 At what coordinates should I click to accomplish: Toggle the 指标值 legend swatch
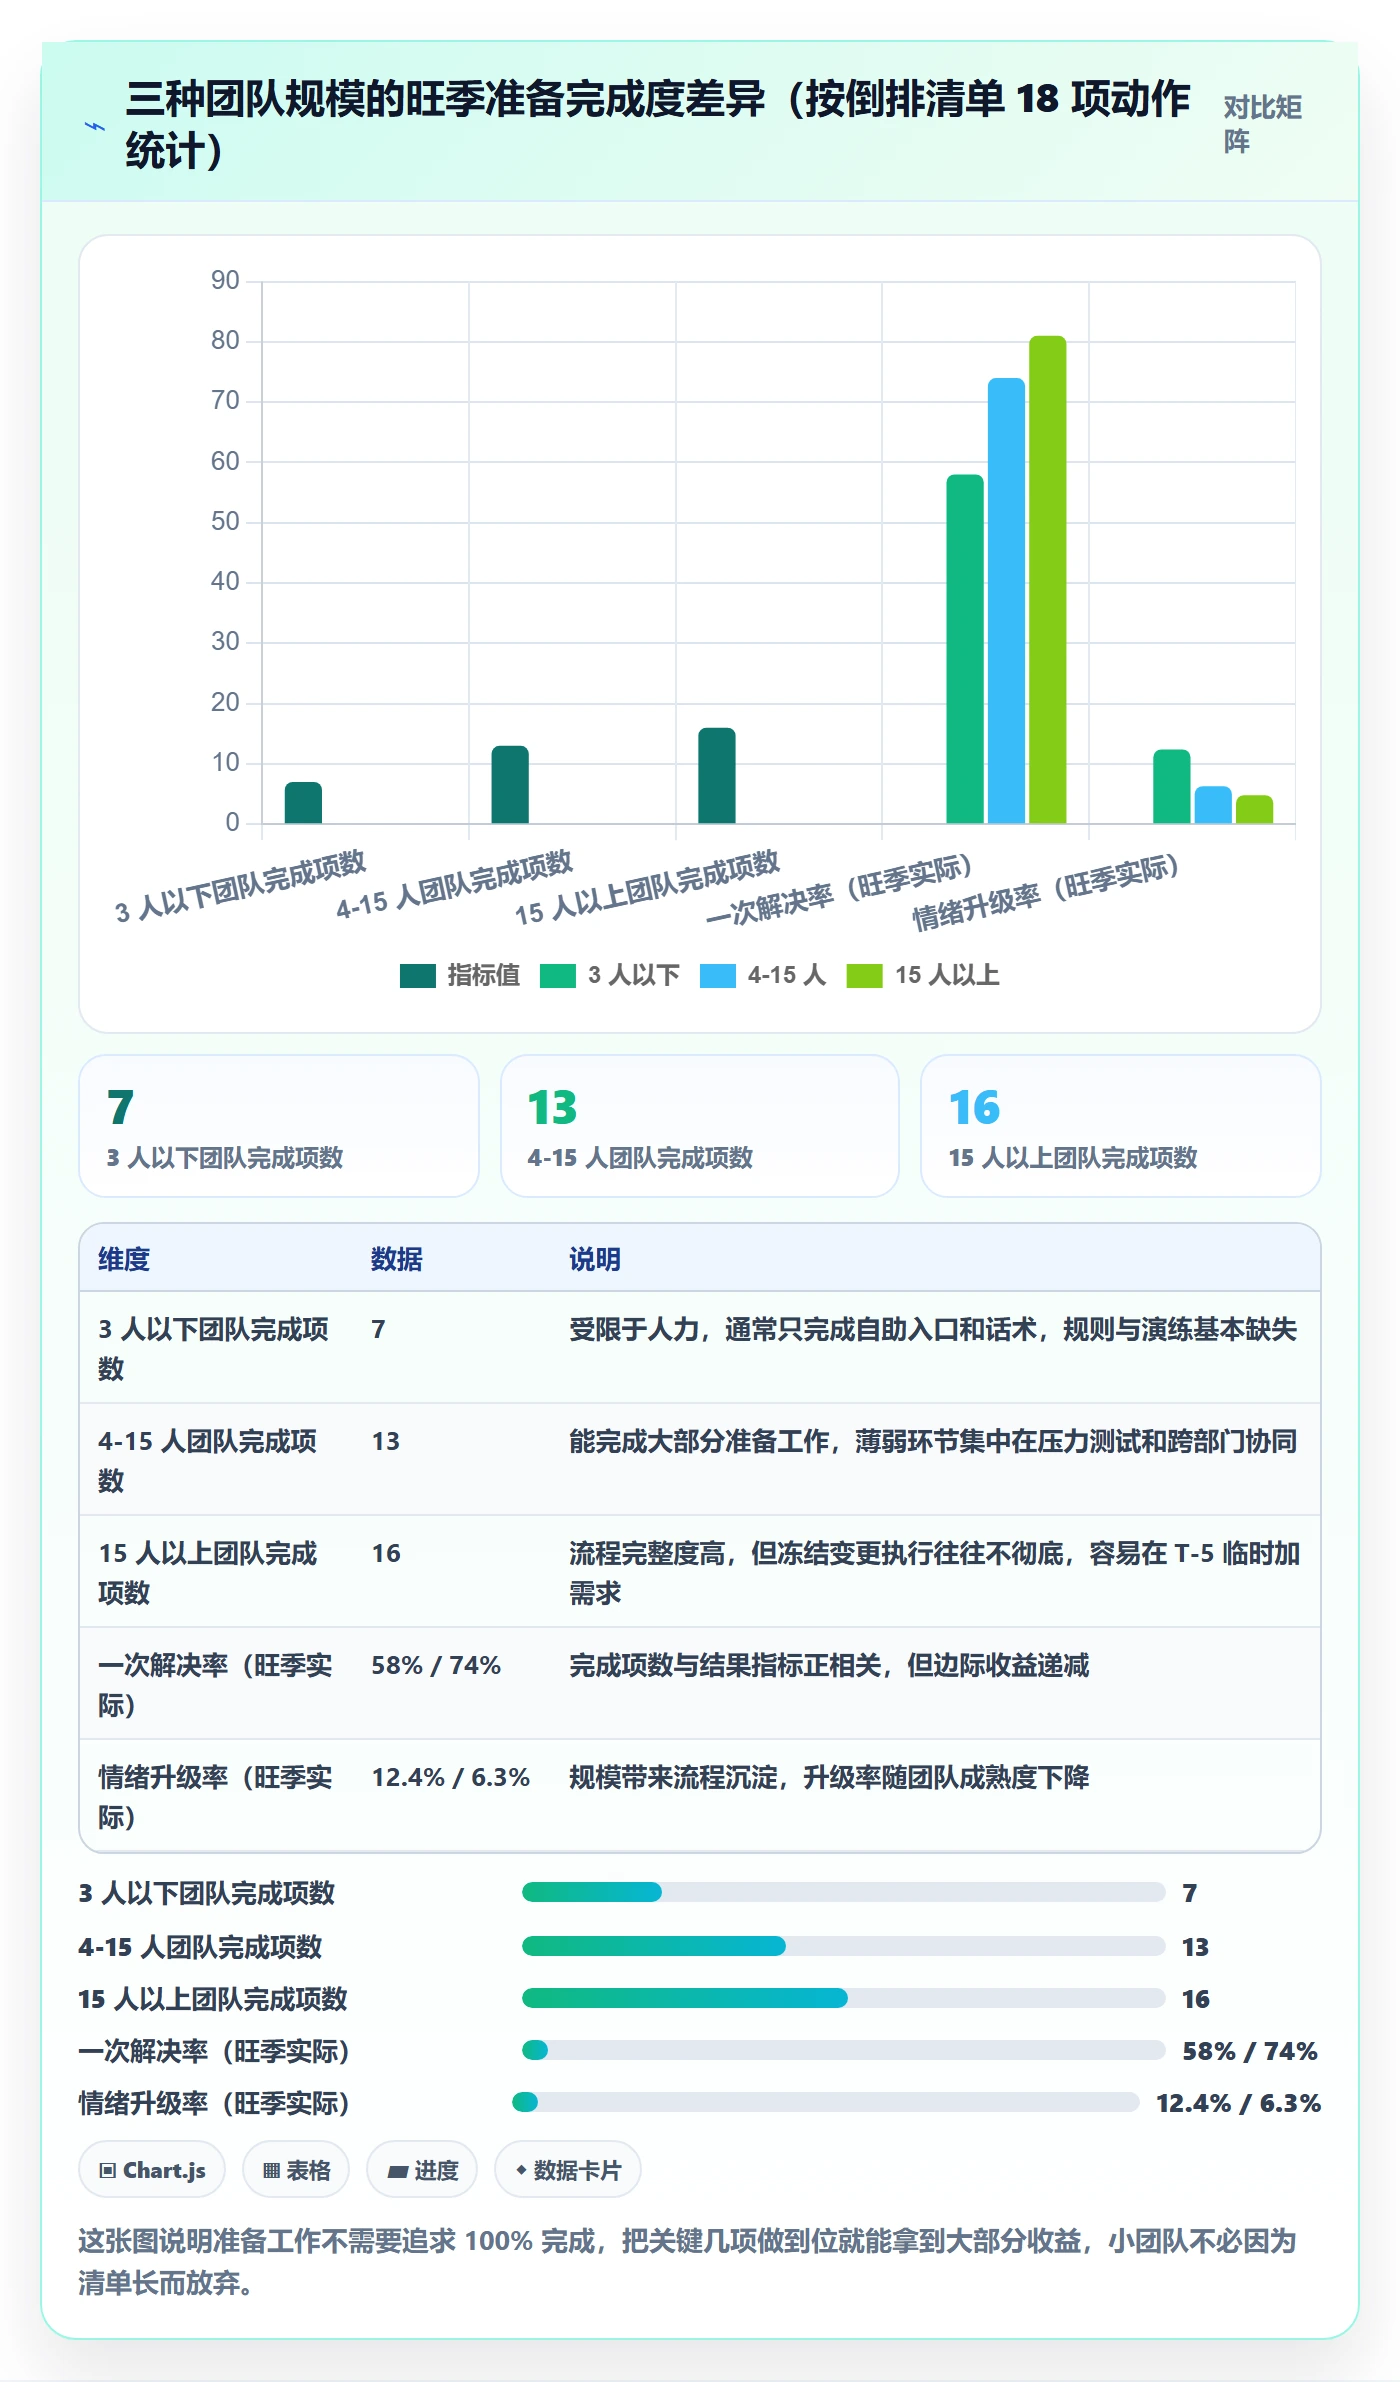(417, 975)
